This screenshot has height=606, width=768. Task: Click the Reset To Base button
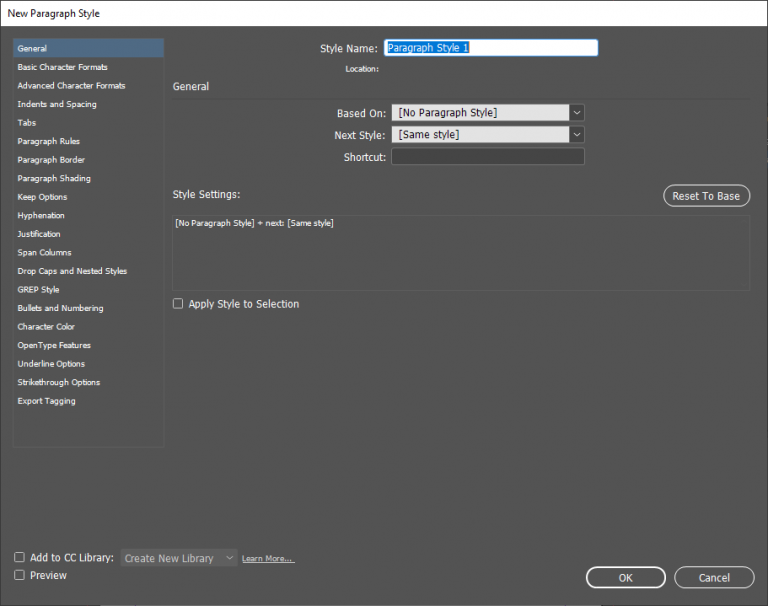click(x=706, y=196)
